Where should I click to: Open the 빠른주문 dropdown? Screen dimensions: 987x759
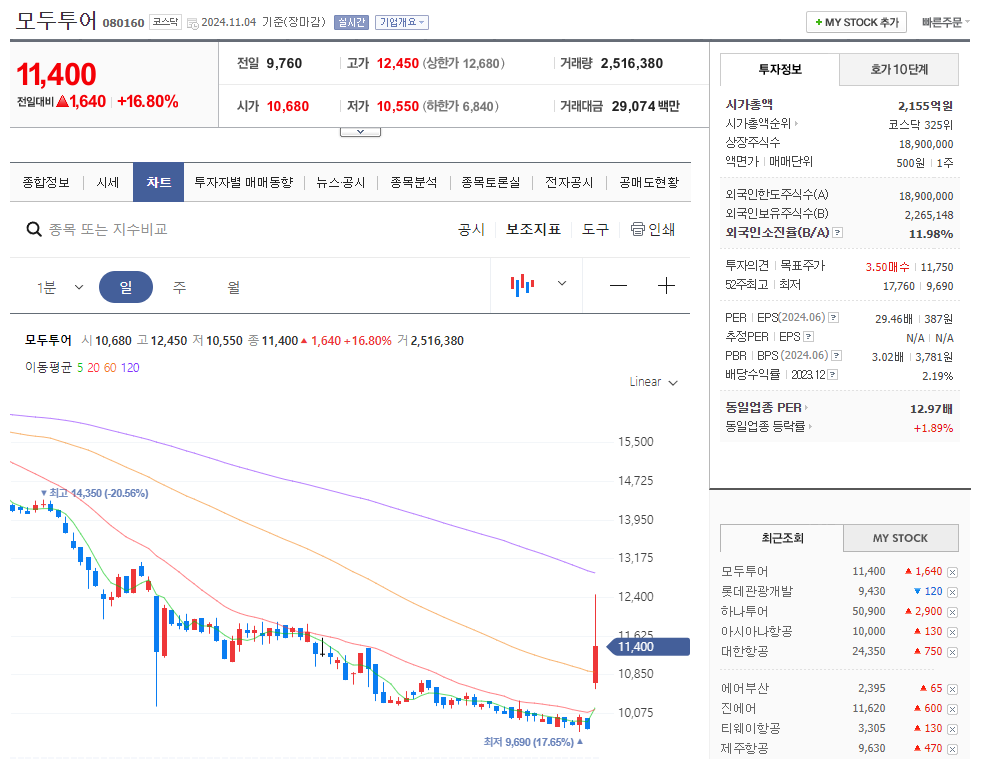tap(945, 23)
